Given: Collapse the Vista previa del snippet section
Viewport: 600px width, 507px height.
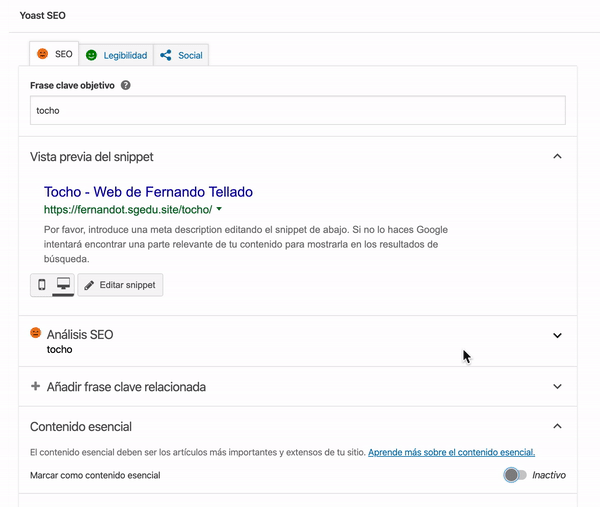Looking at the screenshot, I should coord(558,156).
